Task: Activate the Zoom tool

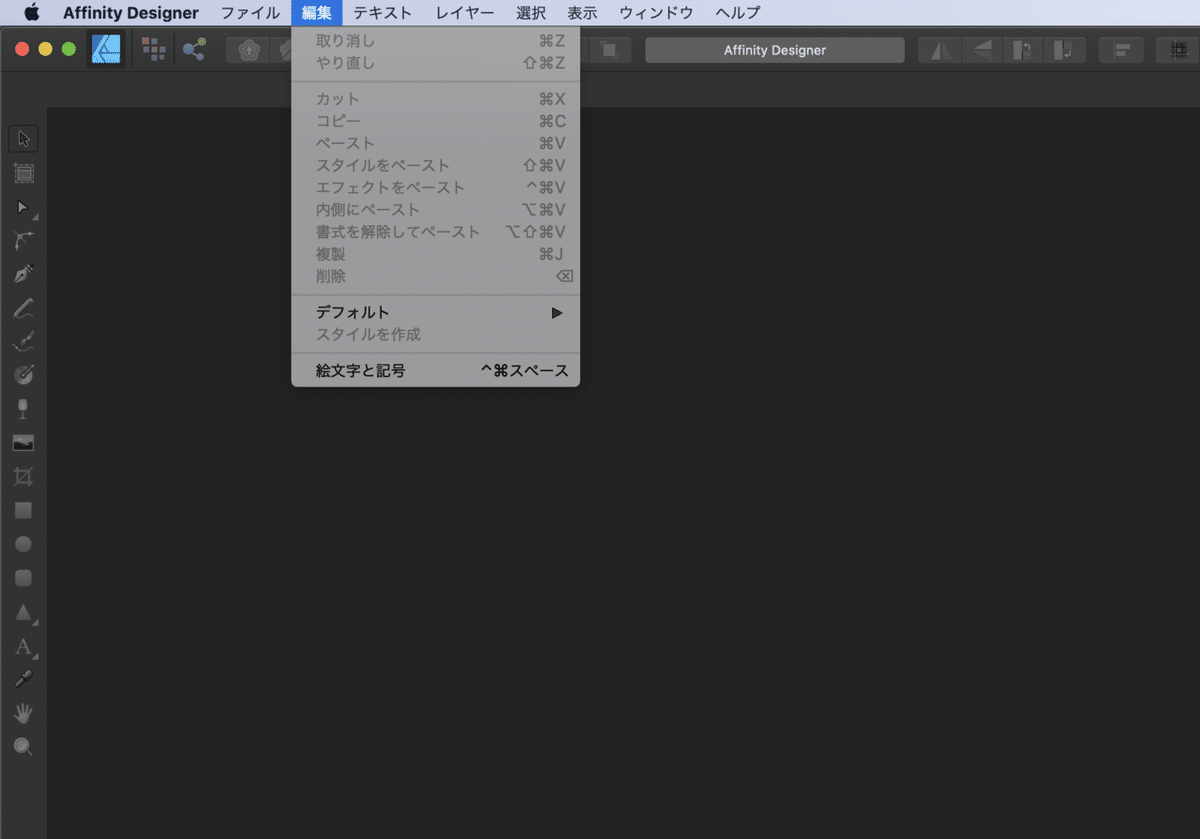Action: coord(23,746)
